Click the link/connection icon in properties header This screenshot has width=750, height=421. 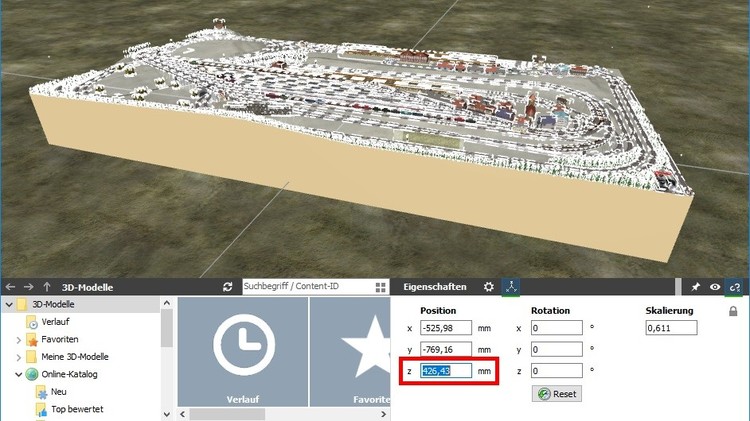[x=734, y=287]
